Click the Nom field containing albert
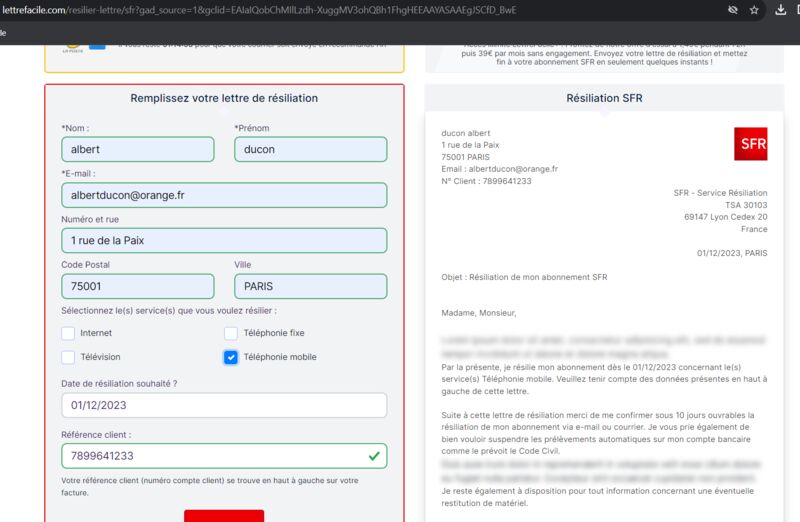The image size is (800, 522). (x=138, y=150)
